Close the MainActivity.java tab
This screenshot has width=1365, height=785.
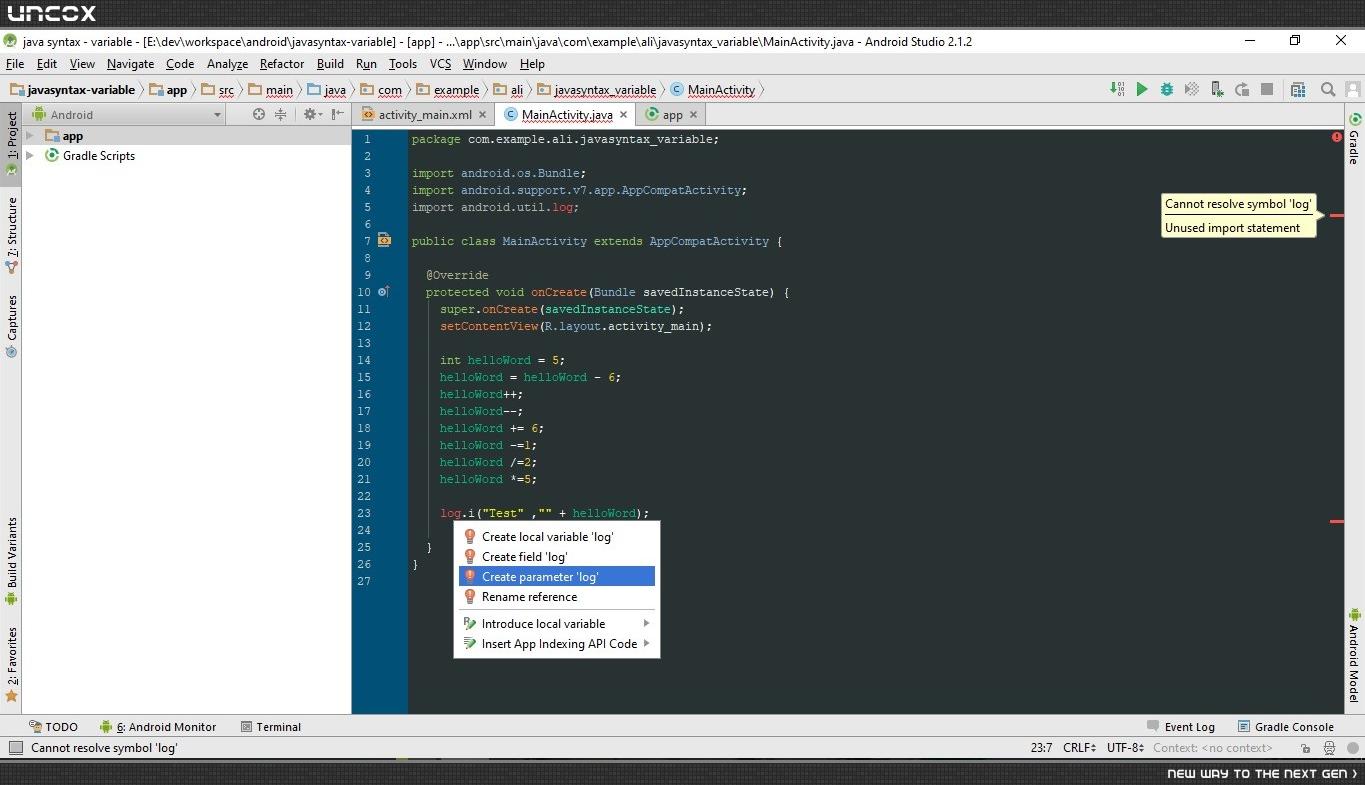point(623,115)
